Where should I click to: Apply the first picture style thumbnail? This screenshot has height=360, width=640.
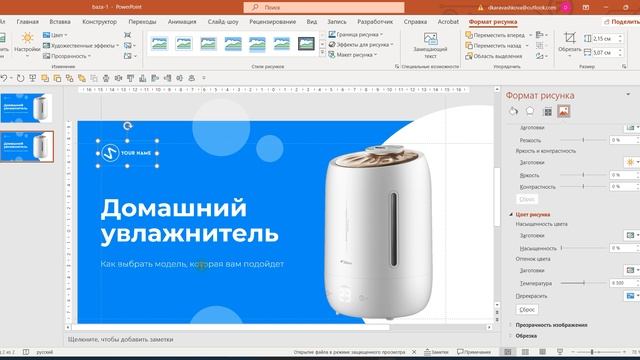point(159,44)
